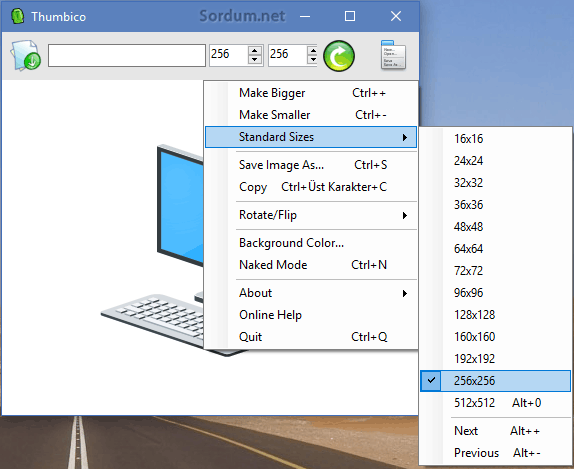The height and width of the screenshot is (469, 574).
Task: Click the green refresh thumbnail button
Action: tap(339, 56)
